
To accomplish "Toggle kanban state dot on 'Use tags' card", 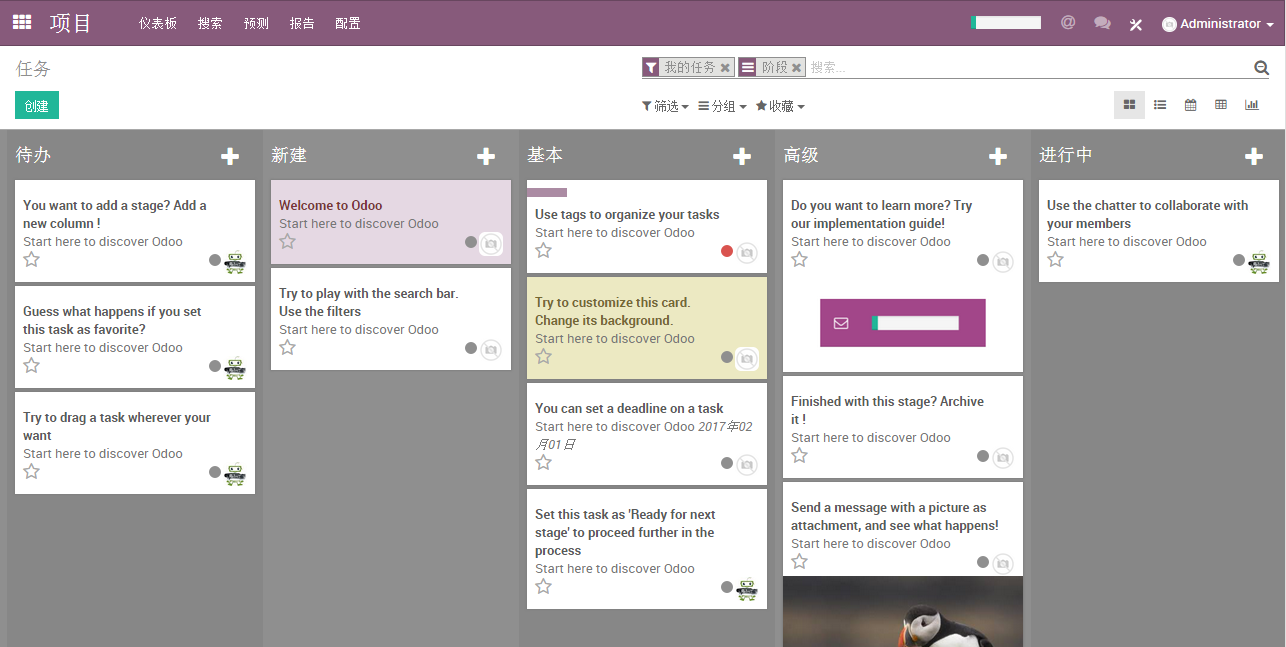I will (x=727, y=251).
